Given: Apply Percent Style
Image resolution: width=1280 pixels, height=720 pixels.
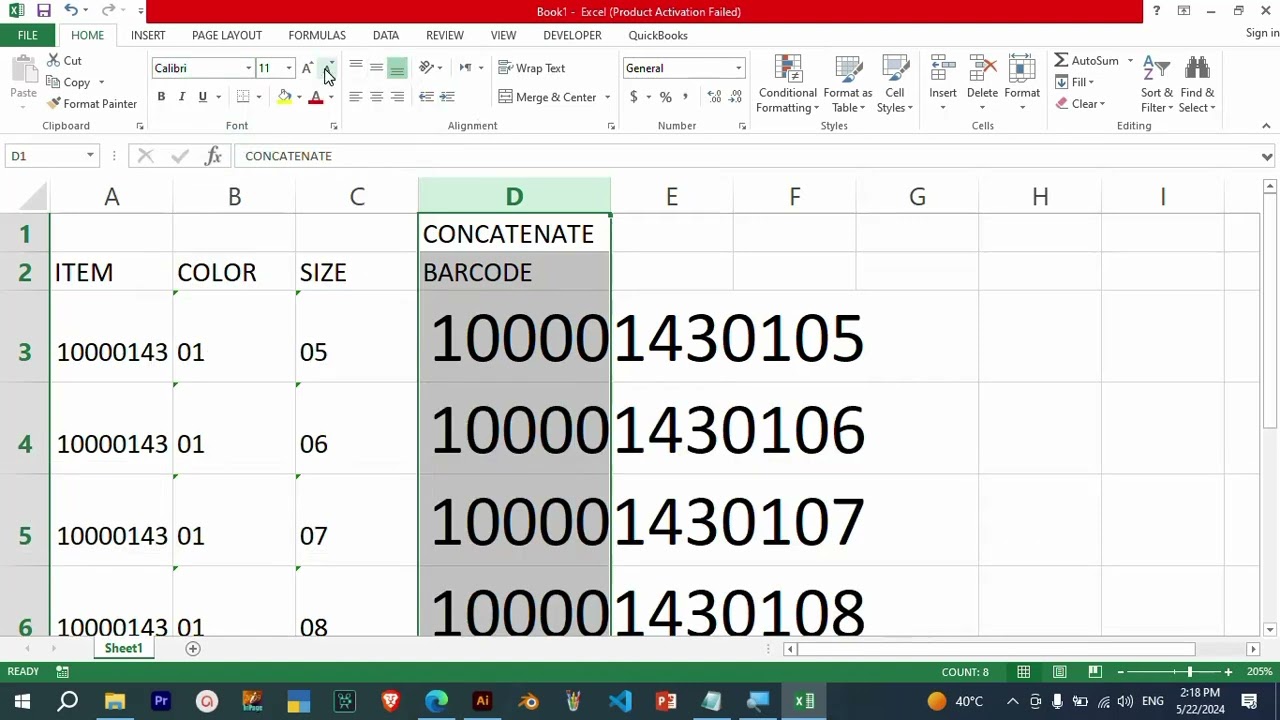Looking at the screenshot, I should 666,97.
